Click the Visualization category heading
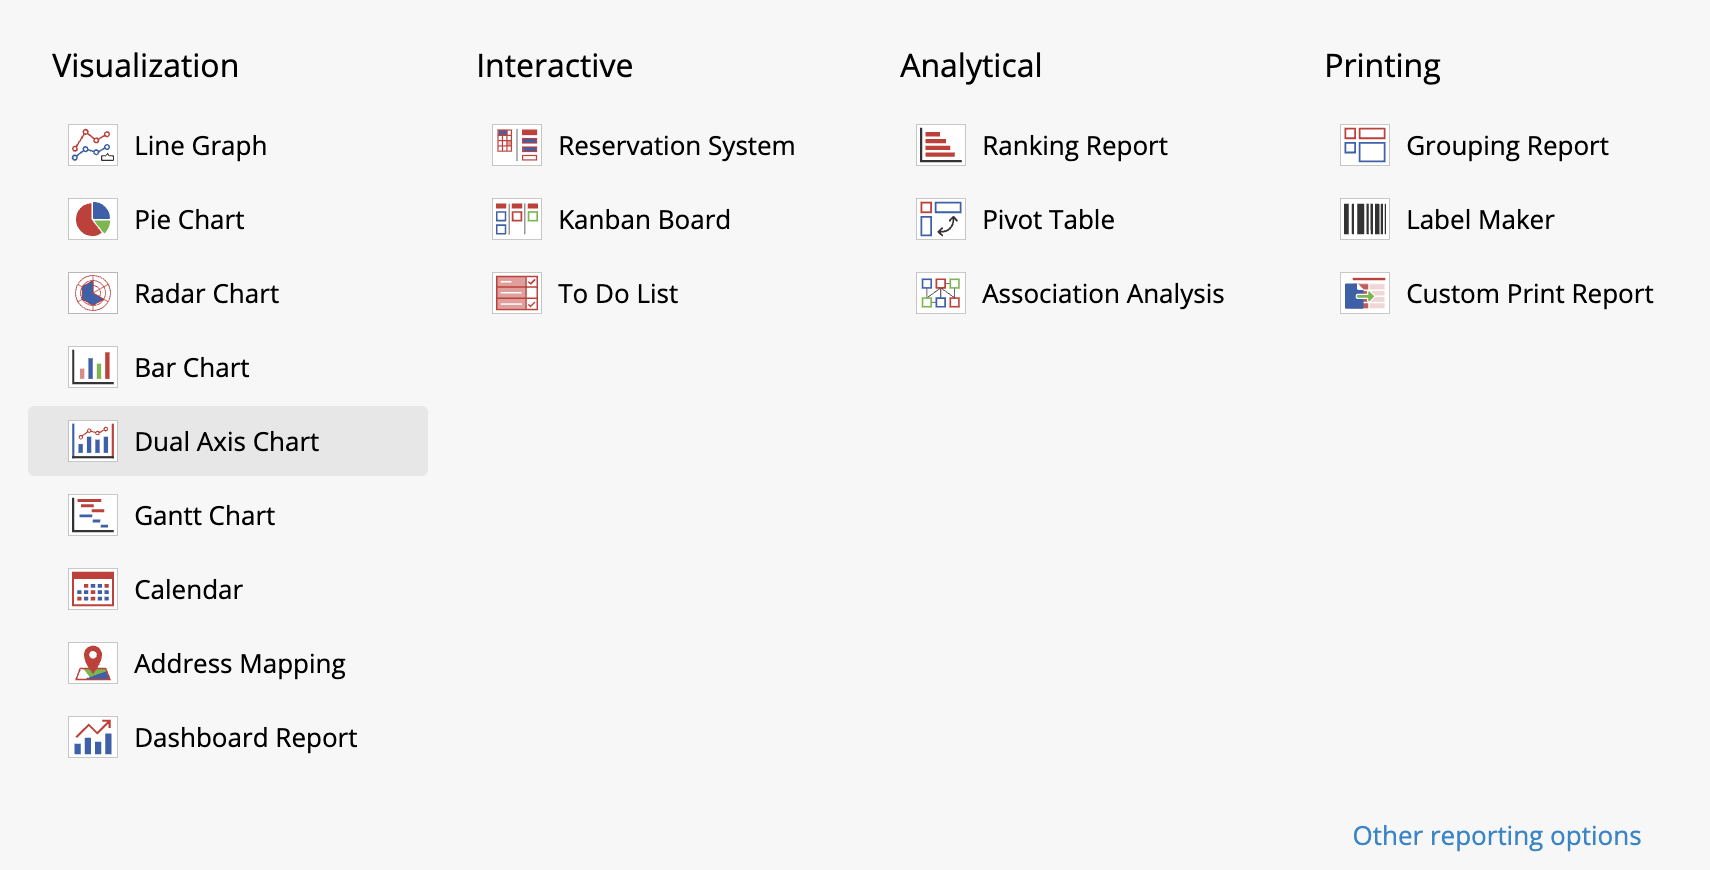The image size is (1710, 870). 146,66
